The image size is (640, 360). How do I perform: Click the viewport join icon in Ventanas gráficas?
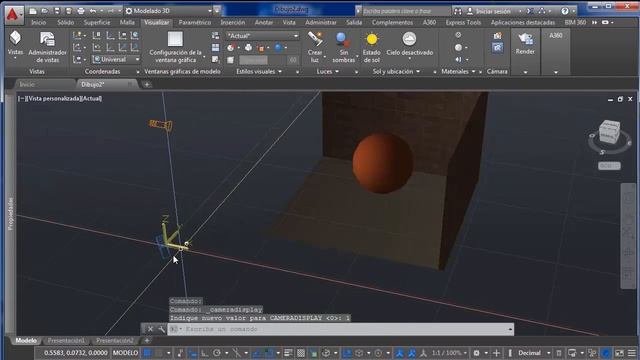click(x=216, y=48)
